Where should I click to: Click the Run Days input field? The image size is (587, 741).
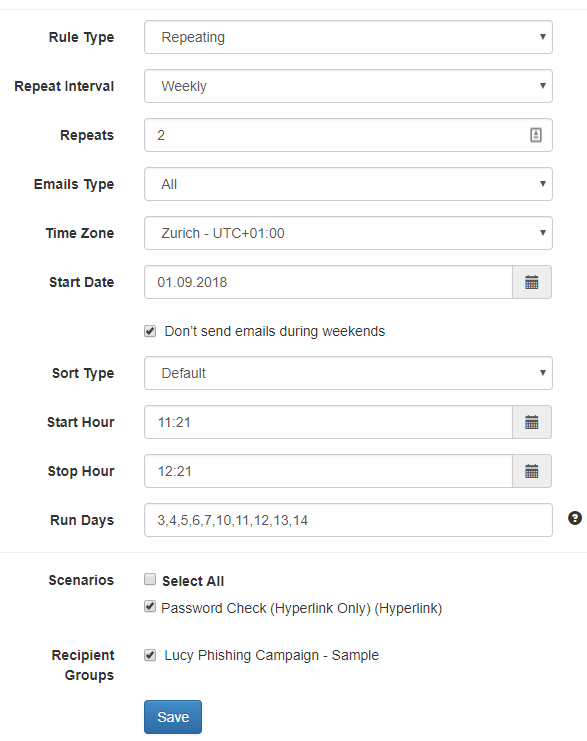[348, 520]
